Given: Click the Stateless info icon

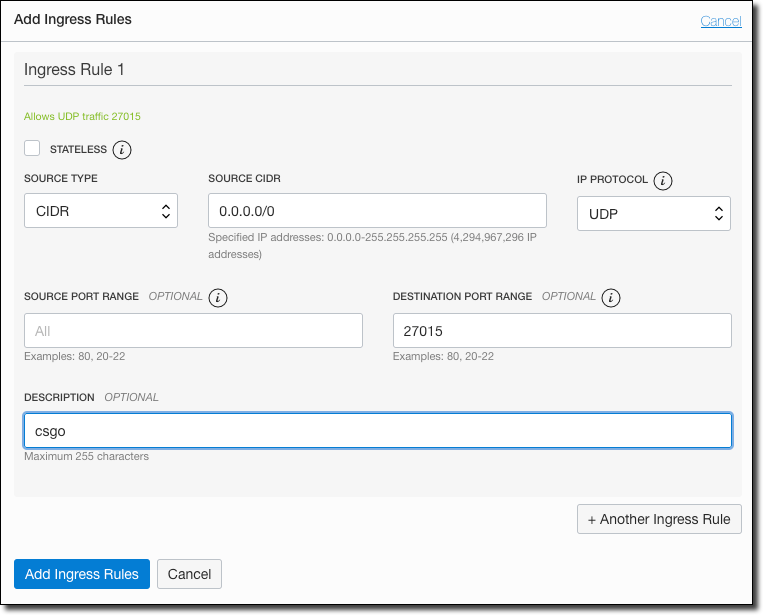Looking at the screenshot, I should coord(122,150).
